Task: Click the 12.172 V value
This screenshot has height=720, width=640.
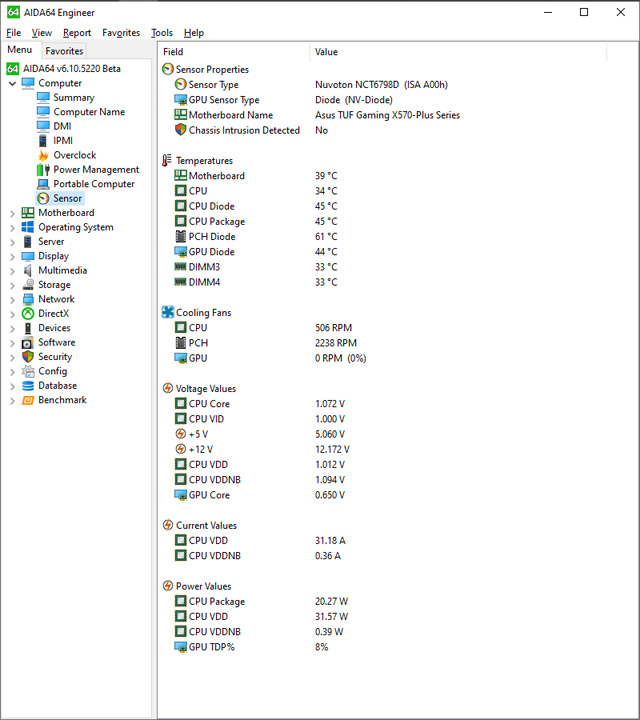Action: [x=332, y=449]
